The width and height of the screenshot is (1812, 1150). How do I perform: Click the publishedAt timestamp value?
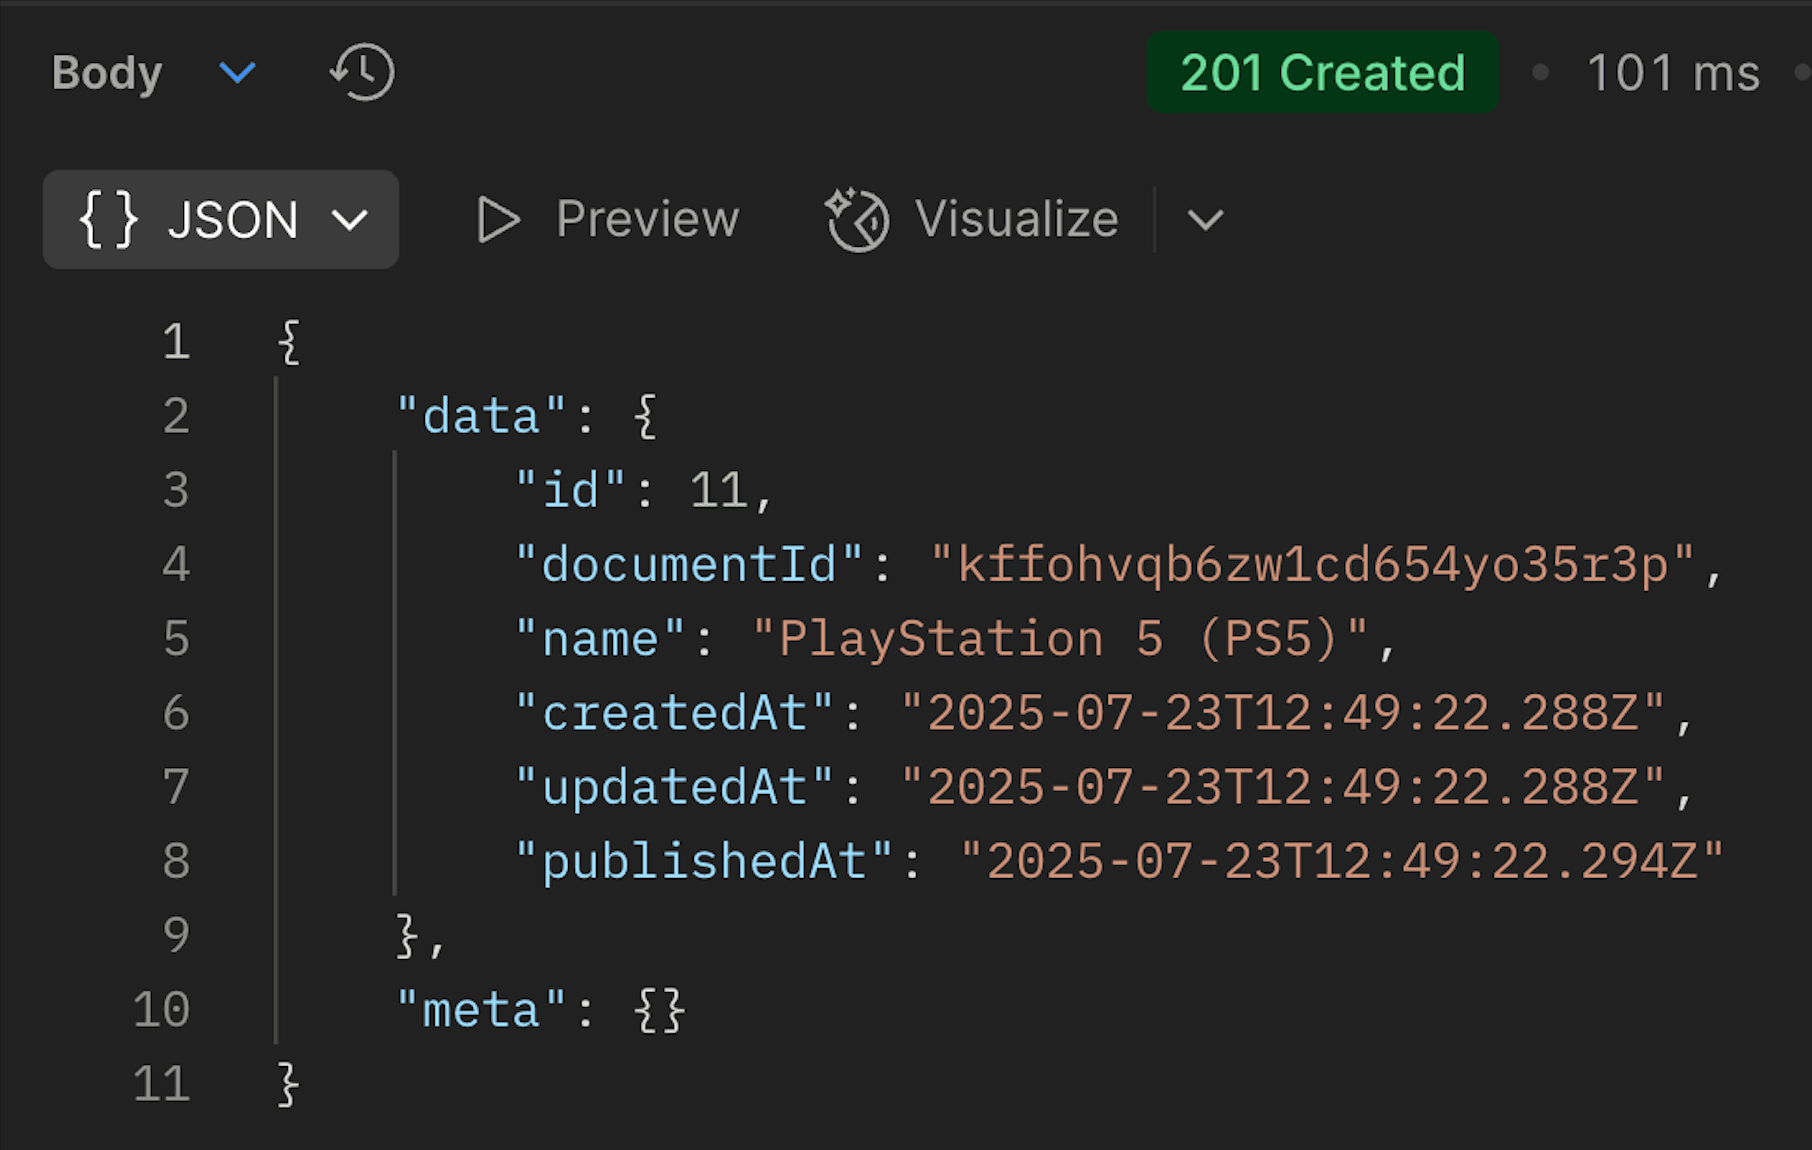[1342, 861]
